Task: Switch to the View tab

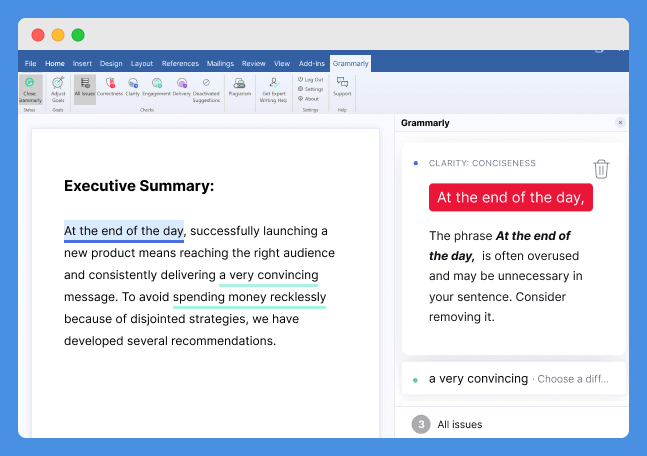Action: (x=282, y=64)
